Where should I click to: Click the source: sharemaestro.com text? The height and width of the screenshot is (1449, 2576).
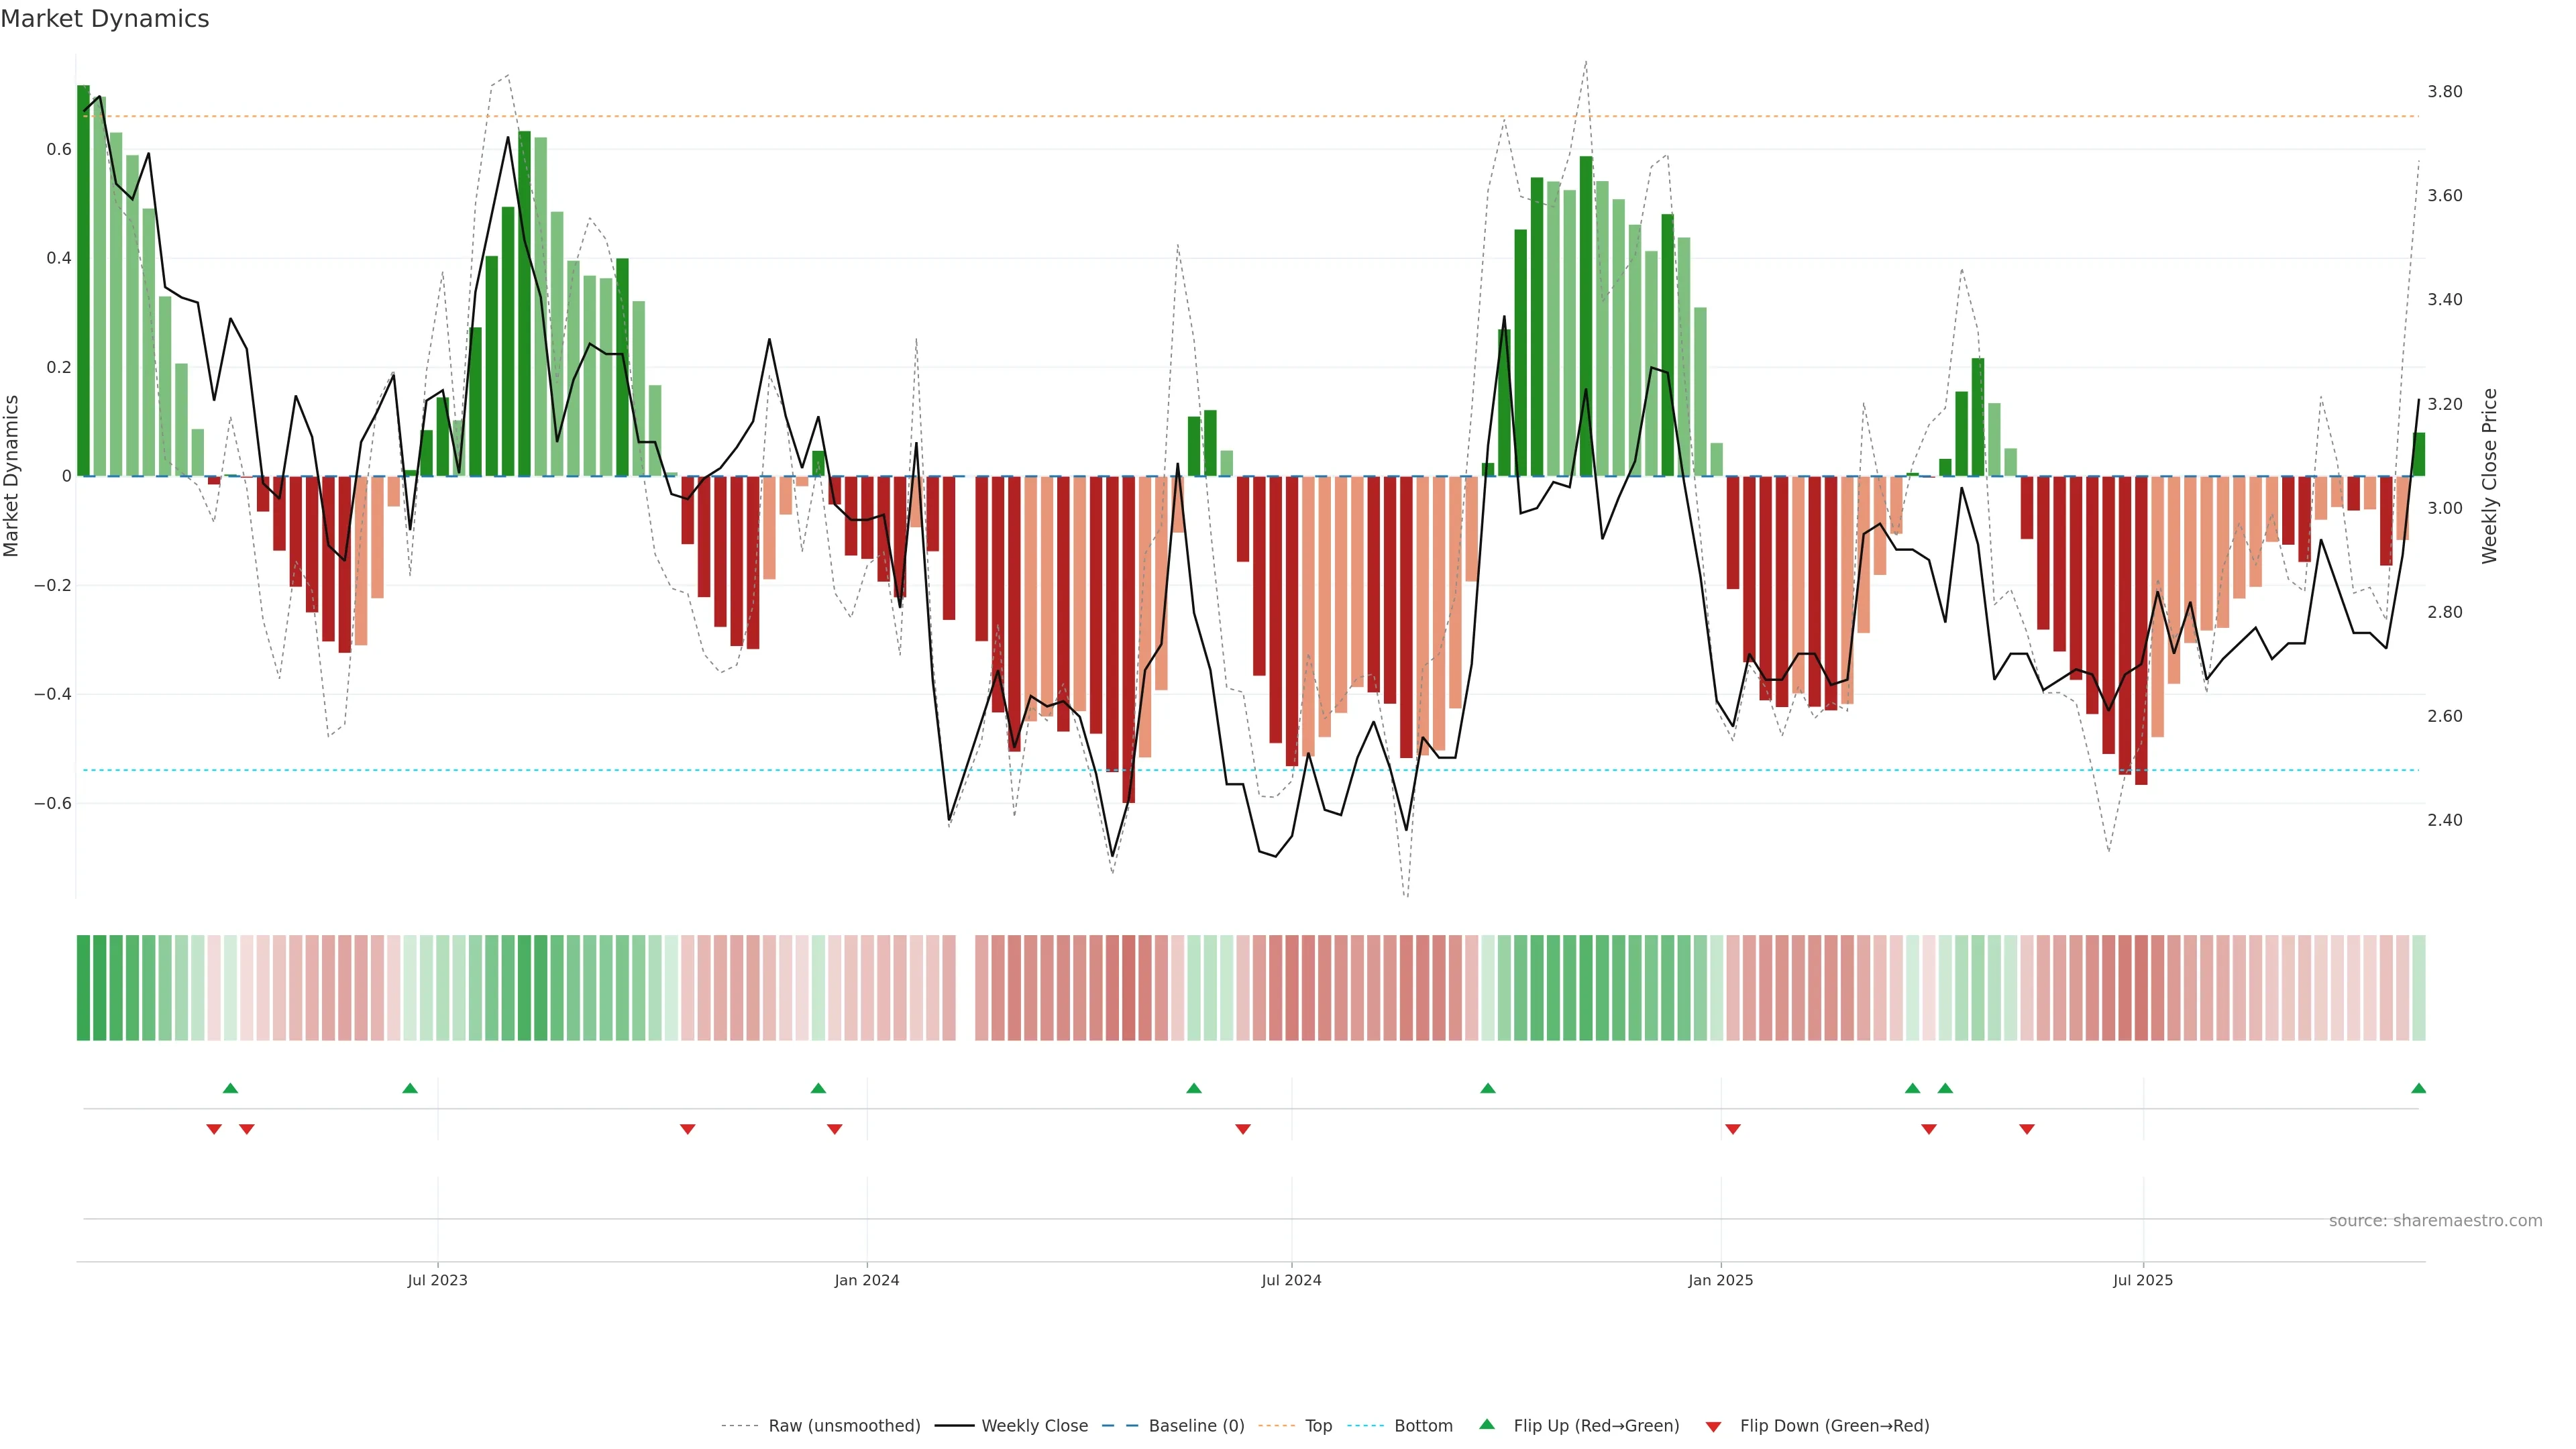pos(2435,1220)
